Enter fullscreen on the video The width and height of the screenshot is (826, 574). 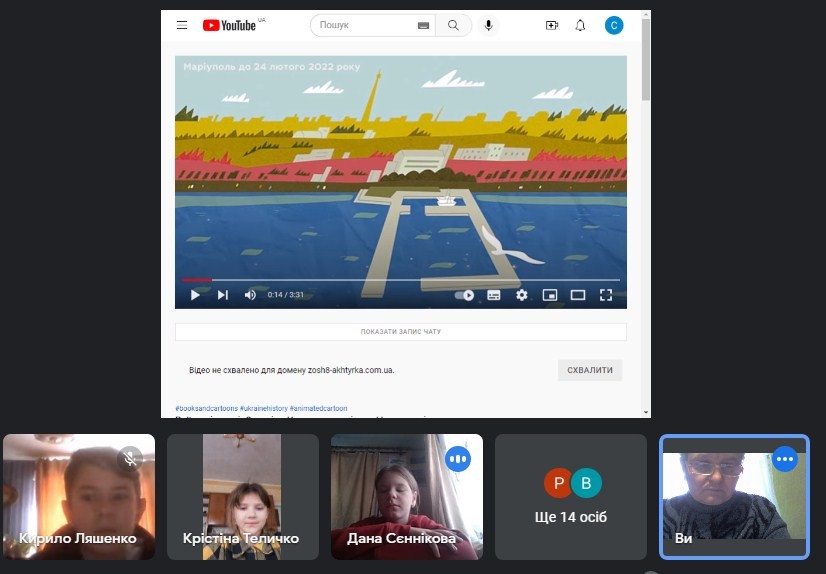[x=606, y=295]
